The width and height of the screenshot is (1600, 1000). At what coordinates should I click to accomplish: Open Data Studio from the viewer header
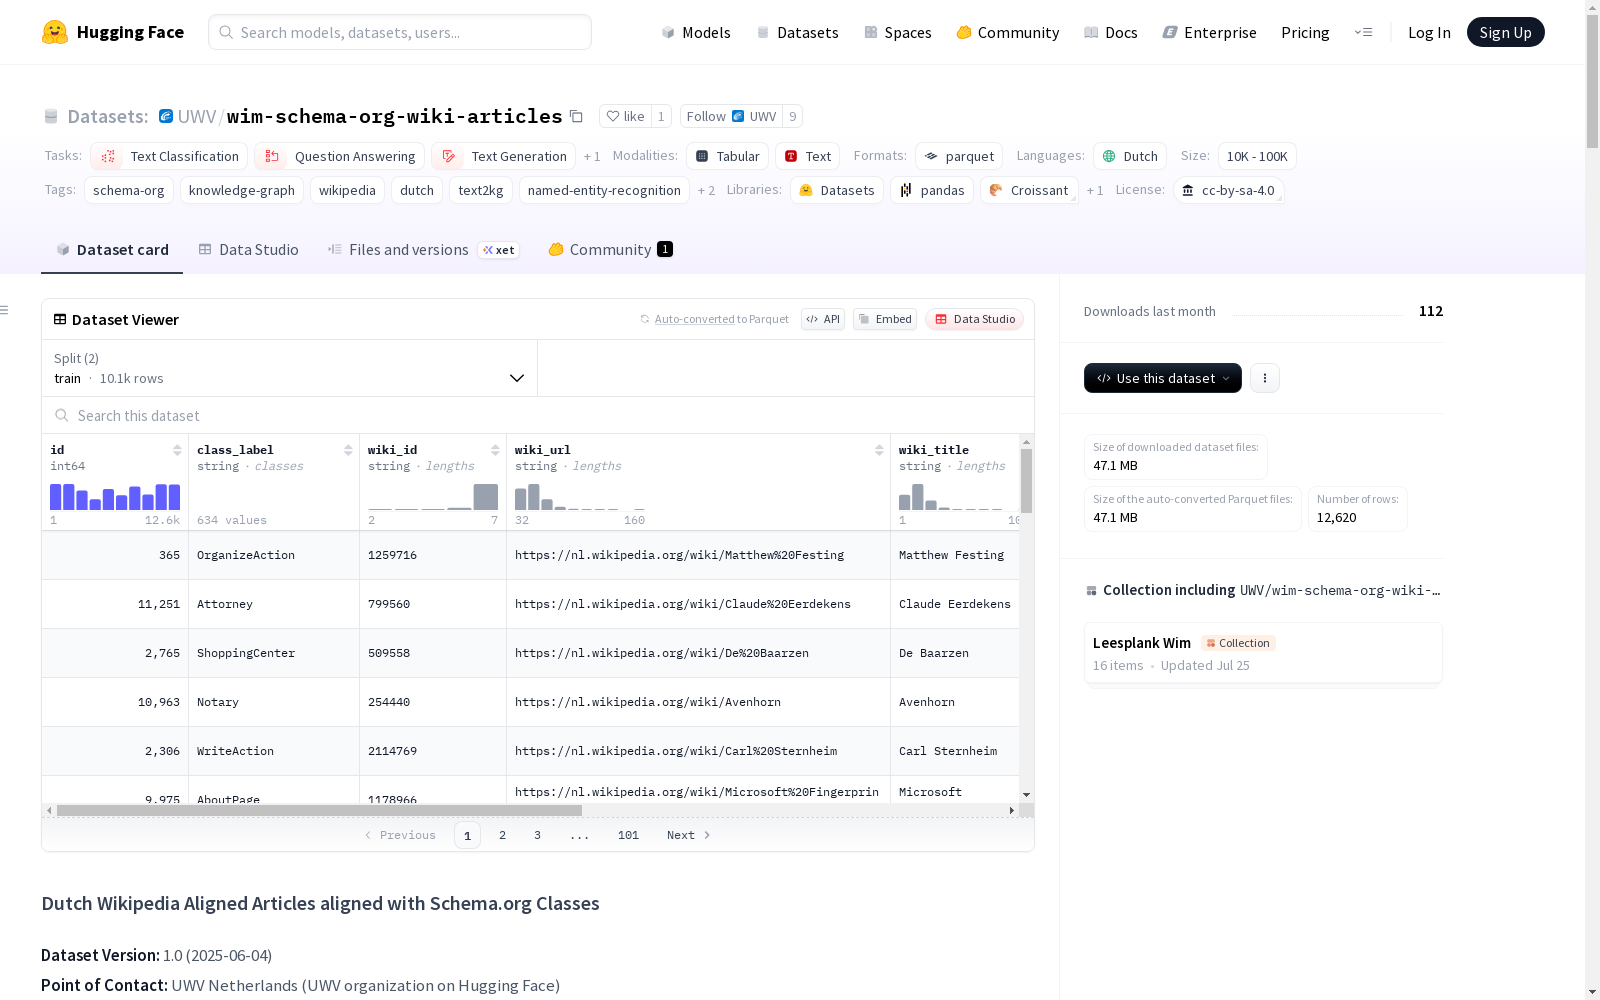975,319
